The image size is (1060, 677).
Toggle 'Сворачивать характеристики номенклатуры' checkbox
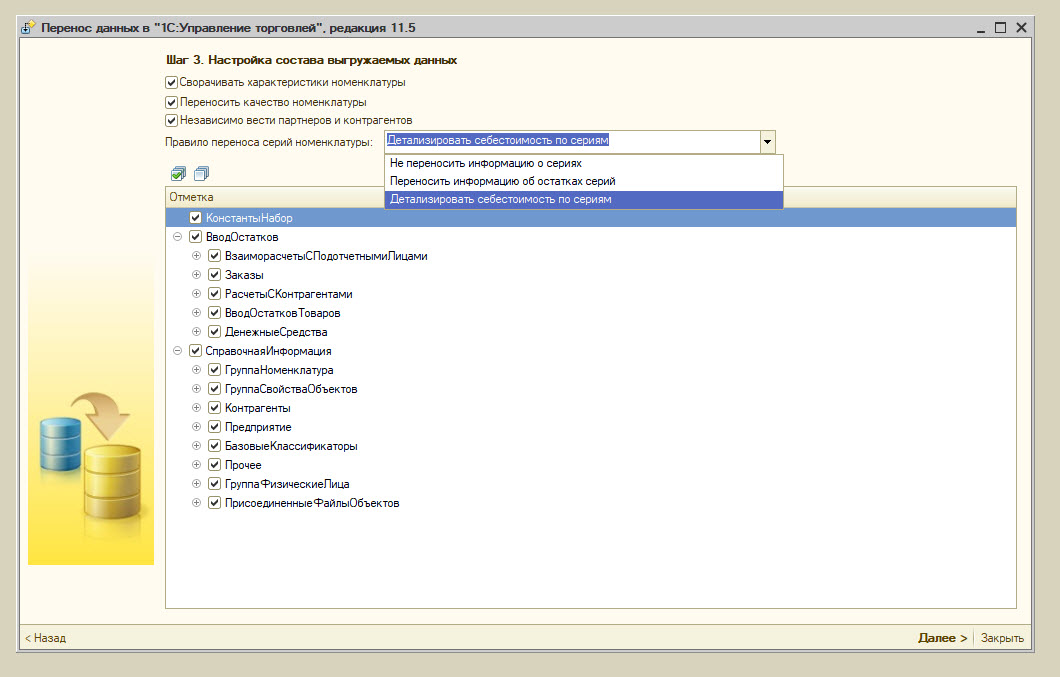tap(172, 83)
